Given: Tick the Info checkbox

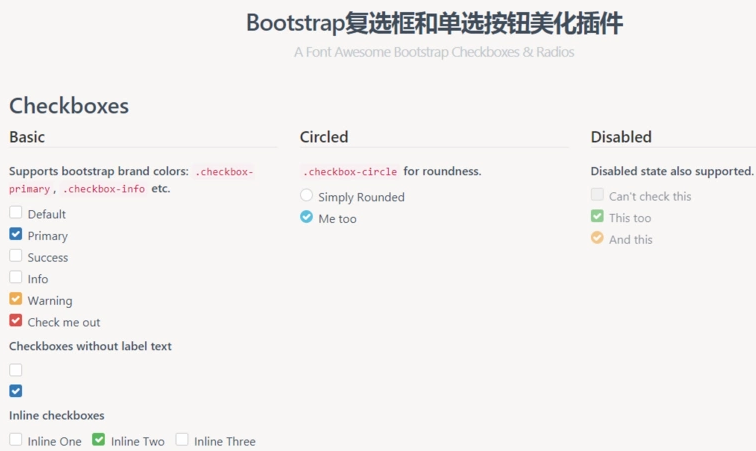Looking at the screenshot, I should pyautogui.click(x=16, y=277).
